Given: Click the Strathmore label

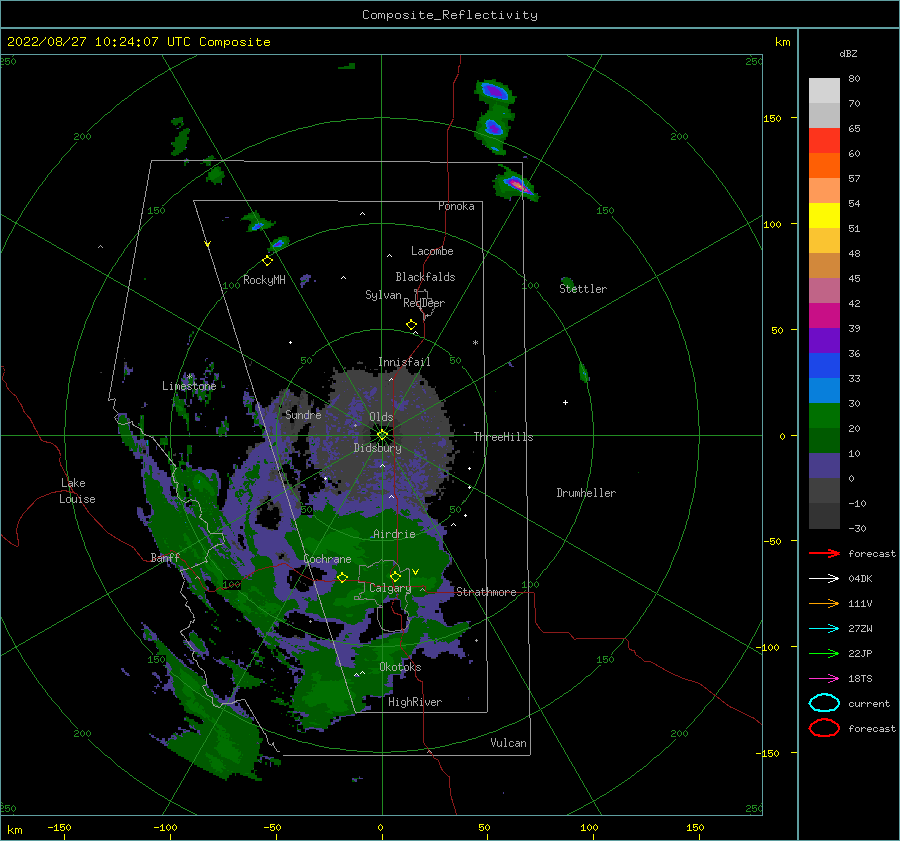Looking at the screenshot, I should [486, 592].
